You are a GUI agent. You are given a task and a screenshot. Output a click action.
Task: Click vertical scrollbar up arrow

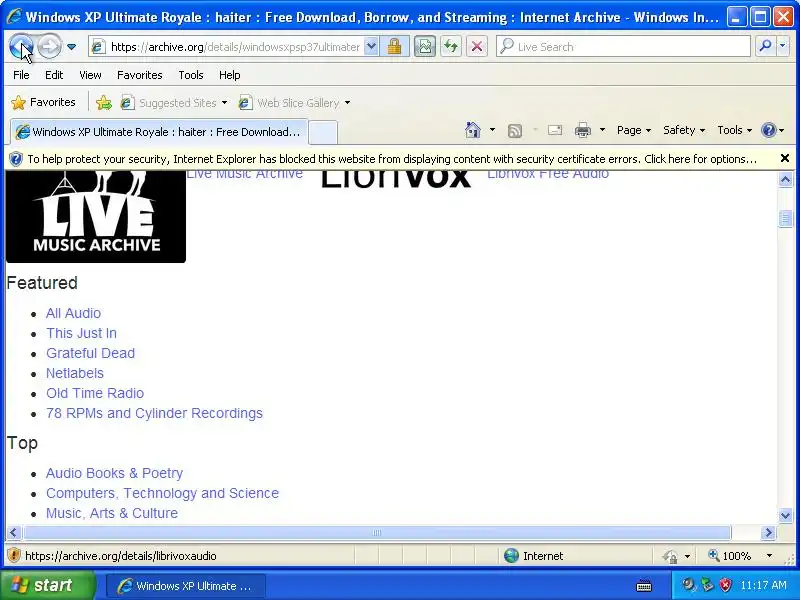(x=785, y=180)
